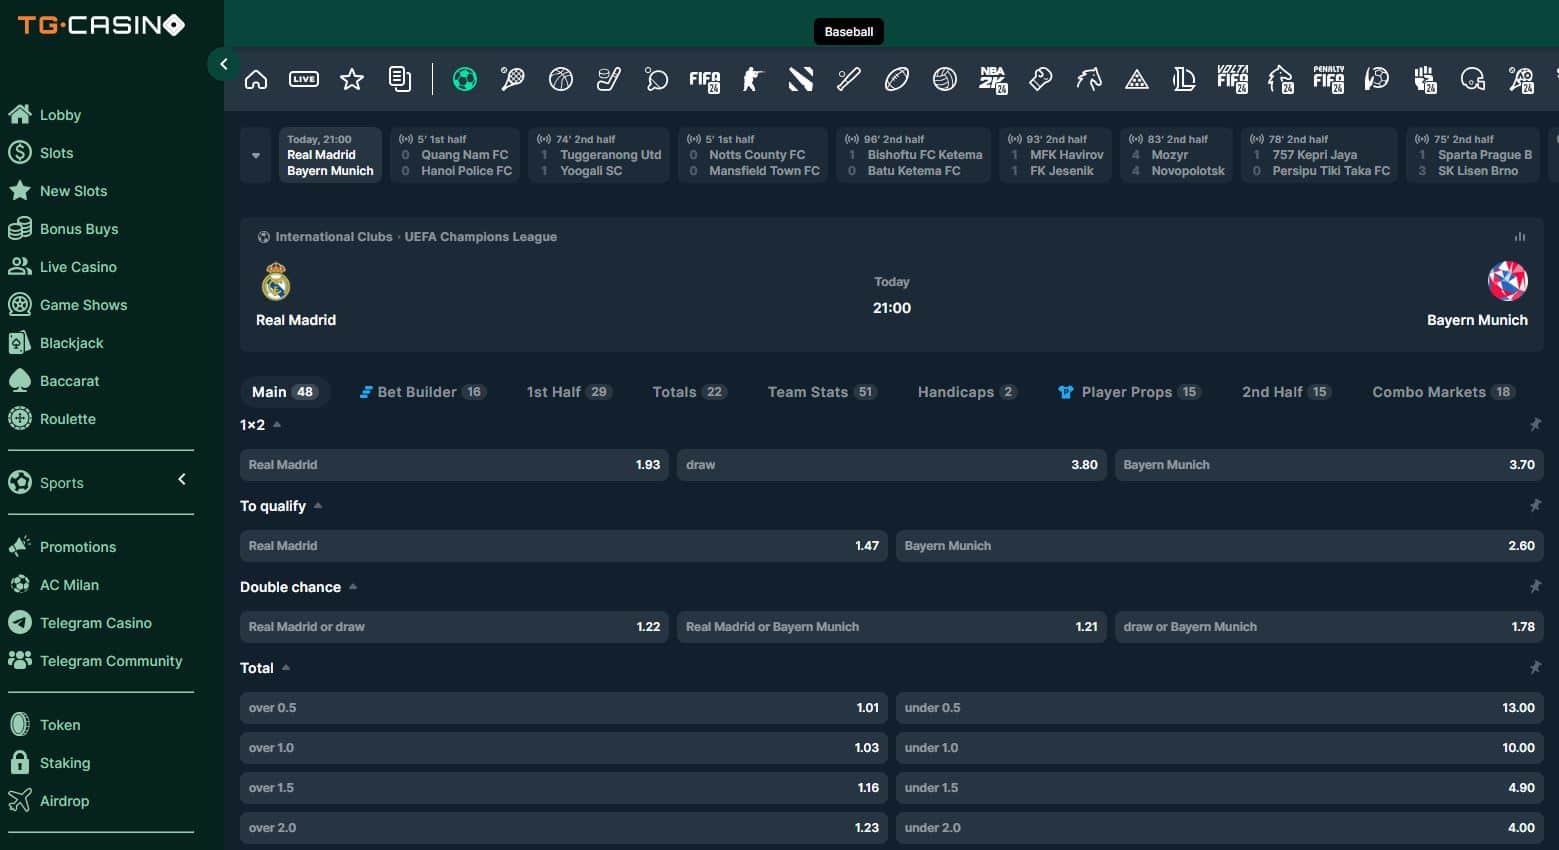1559x850 pixels.
Task: Switch to the Totals tab
Action: 689,392
